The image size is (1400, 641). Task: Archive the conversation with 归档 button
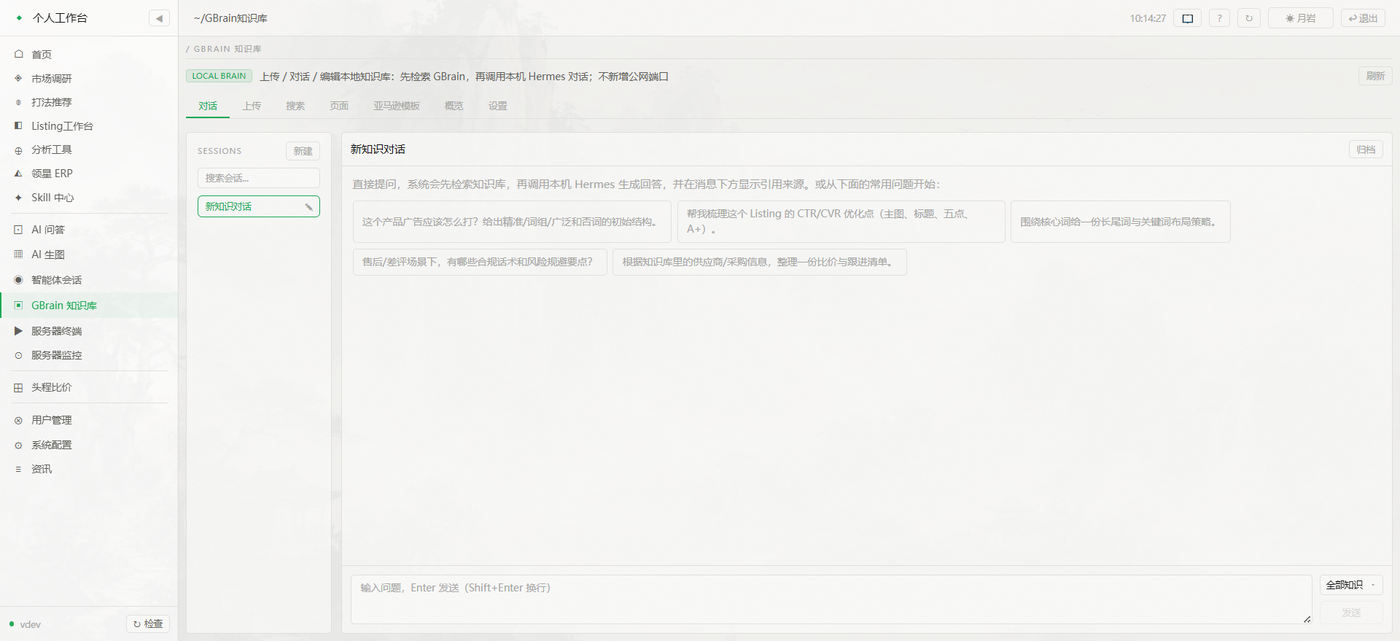(x=1366, y=149)
